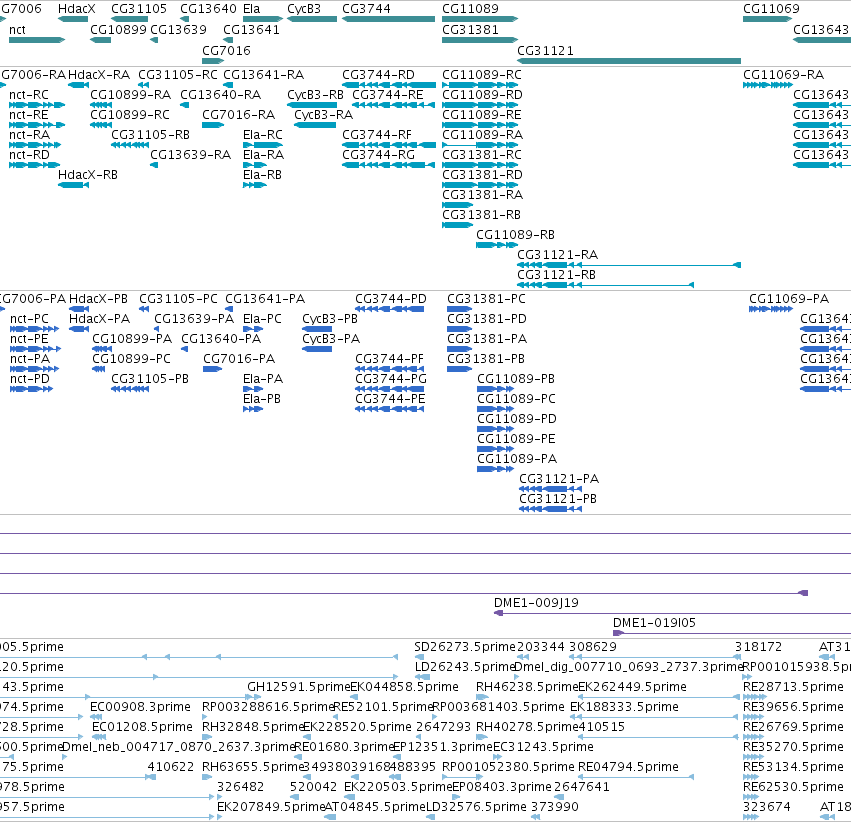Select EST EP08403.3prime
851x822 pixels.
501,787
